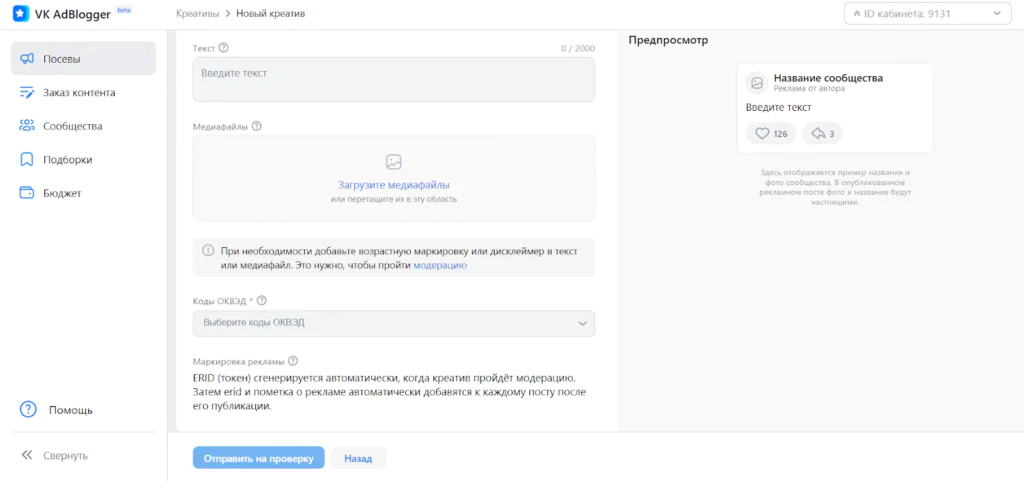Image resolution: width=1024 pixels, height=481 pixels.
Task: Click the image placeholder icon in upload area
Action: [x=394, y=162]
